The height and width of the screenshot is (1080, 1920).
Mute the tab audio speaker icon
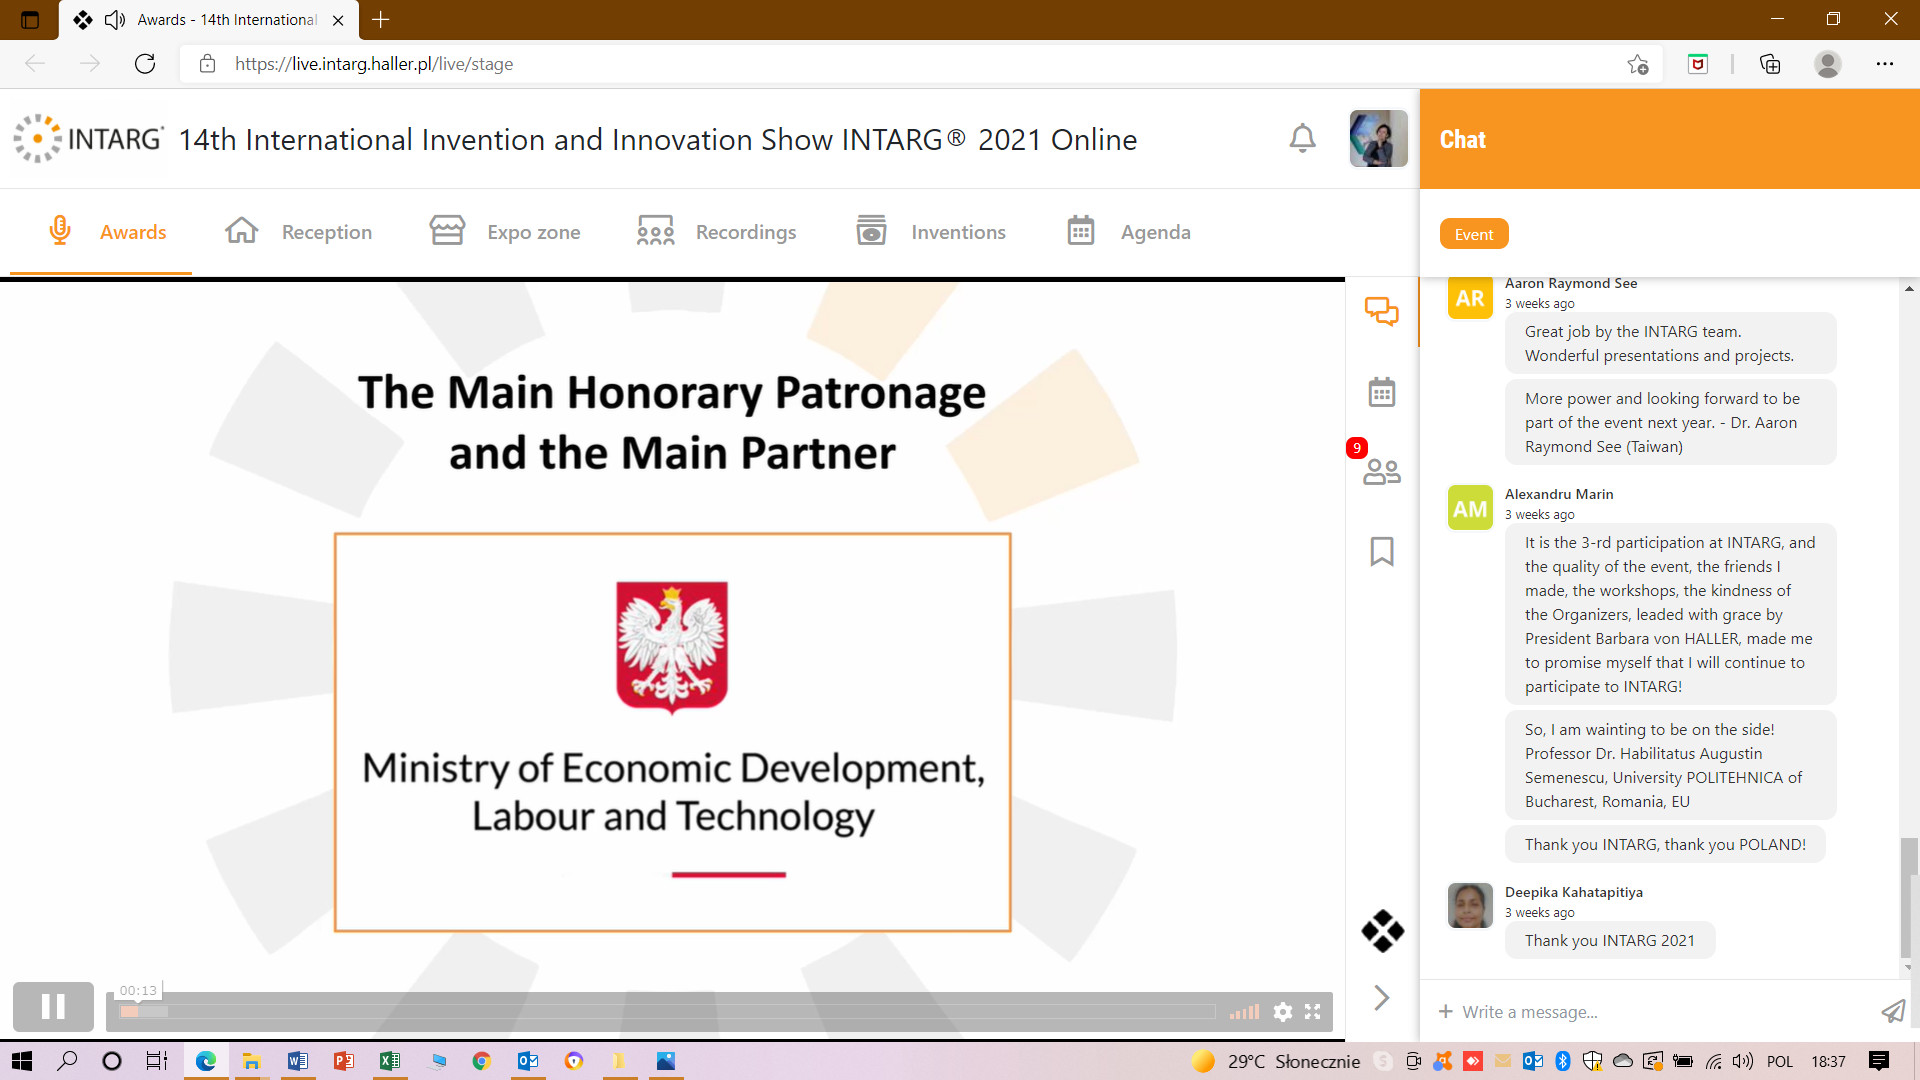point(115,19)
